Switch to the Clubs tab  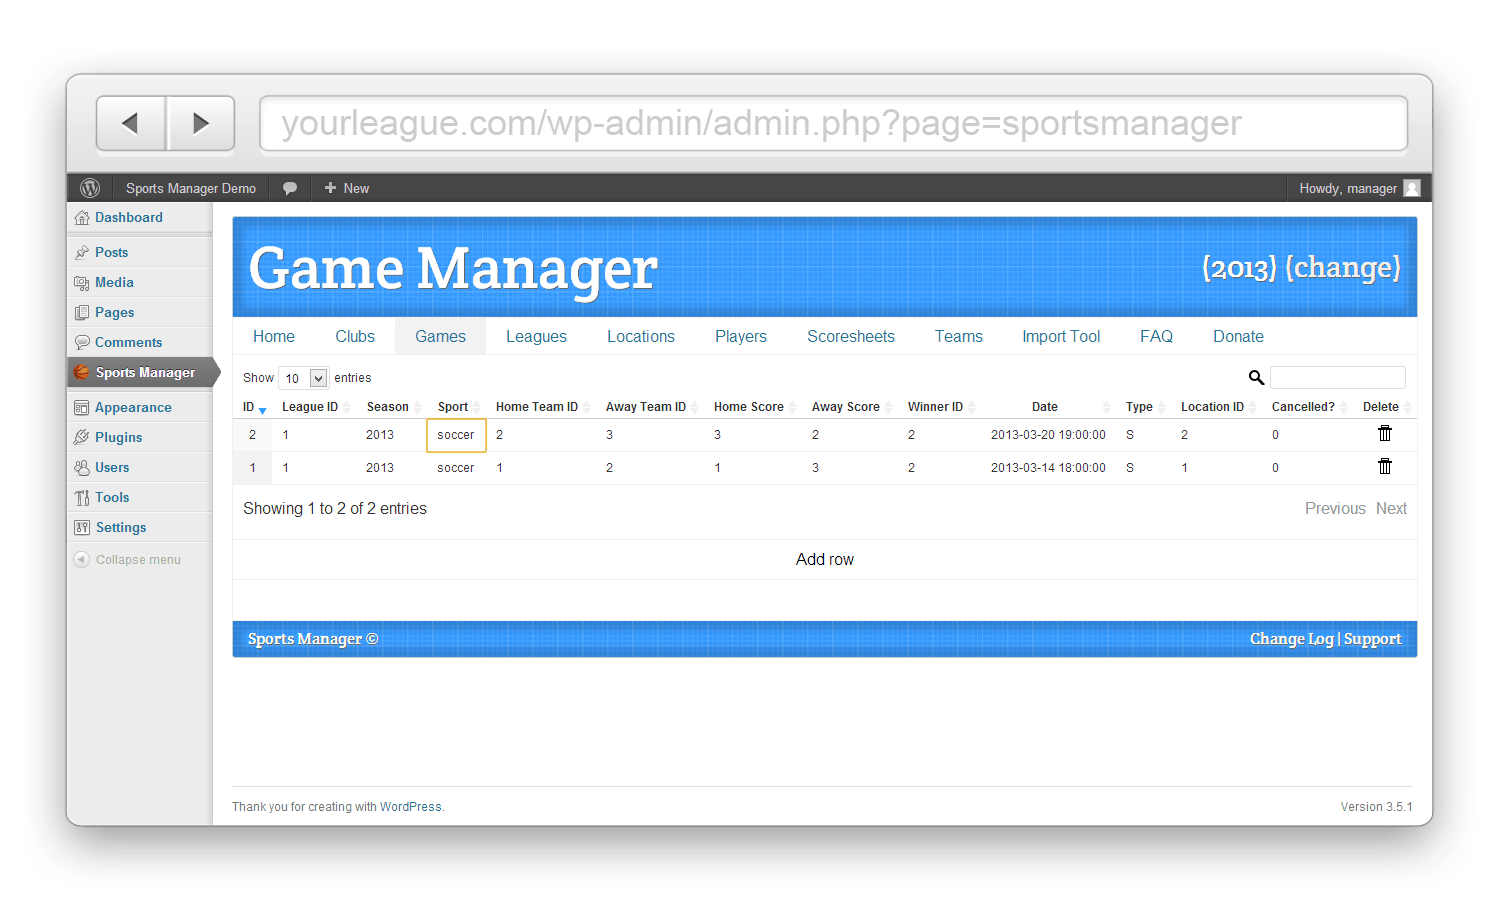(355, 336)
